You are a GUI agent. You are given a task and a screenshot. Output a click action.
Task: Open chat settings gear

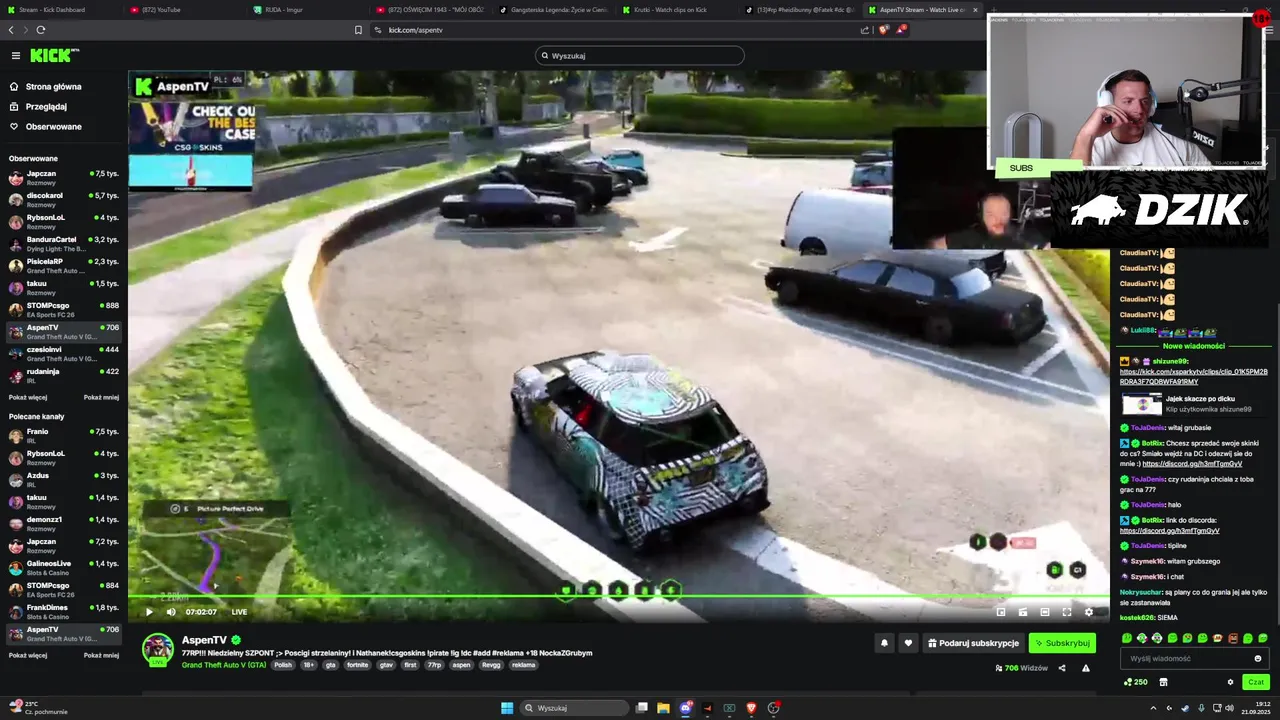(x=1230, y=682)
